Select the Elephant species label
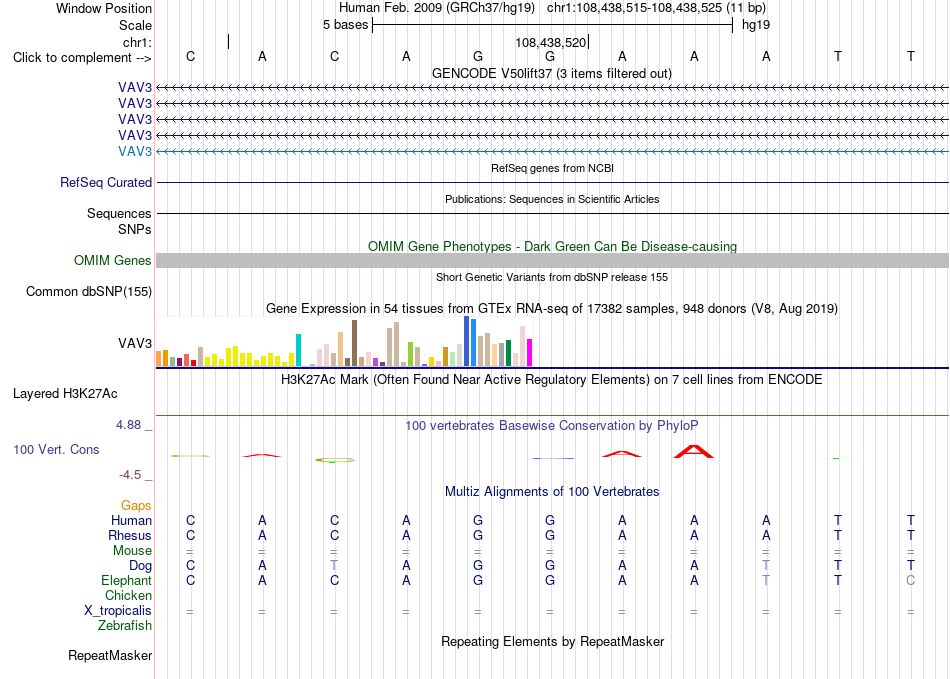 click(127, 580)
